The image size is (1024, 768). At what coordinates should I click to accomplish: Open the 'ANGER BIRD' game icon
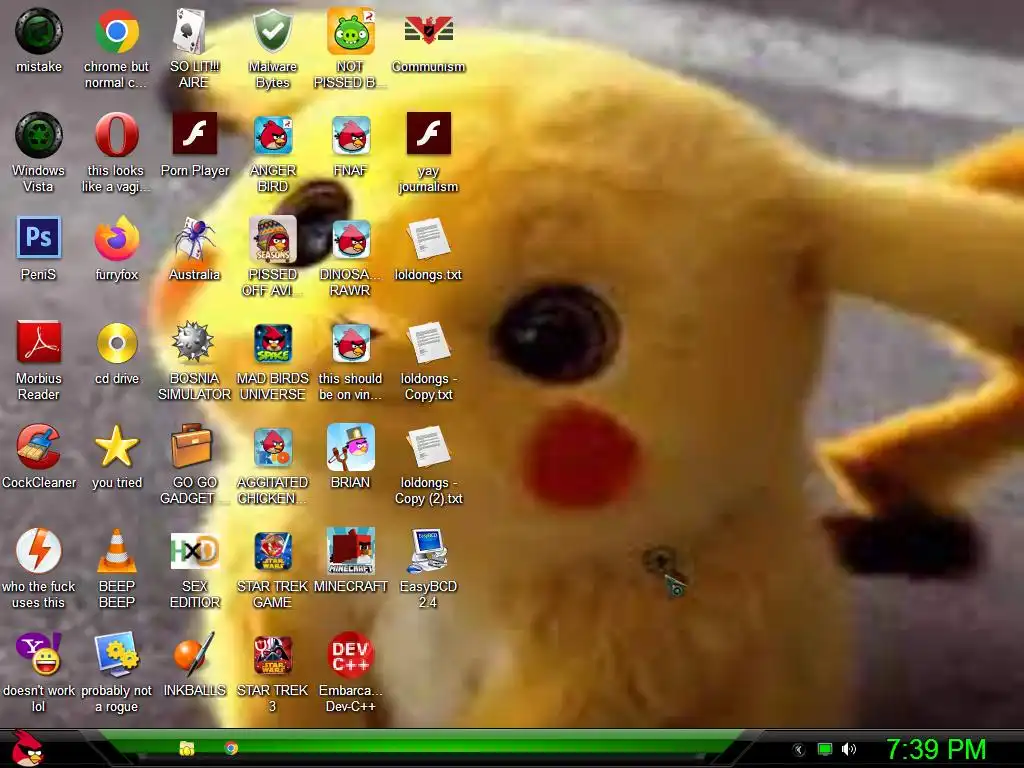click(x=272, y=135)
